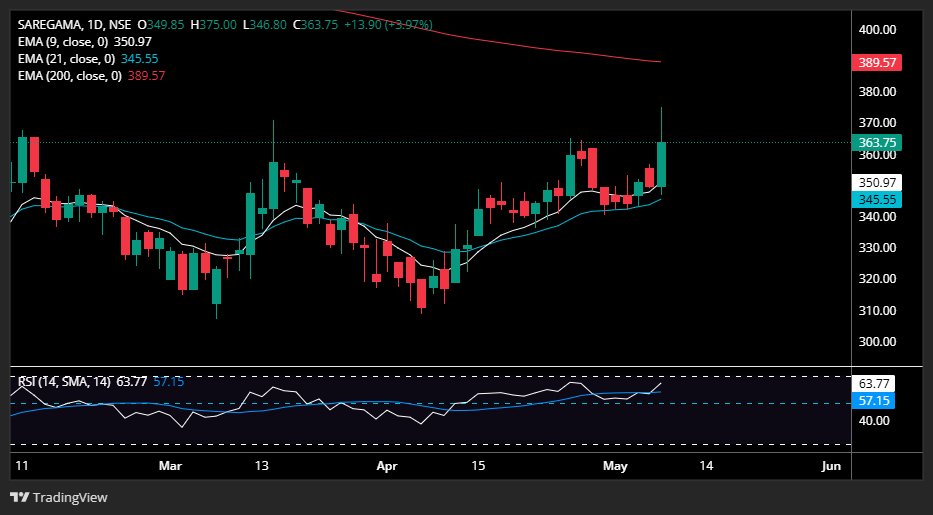Open the TradingView brand link
The width and height of the screenshot is (933, 515).
coord(59,497)
